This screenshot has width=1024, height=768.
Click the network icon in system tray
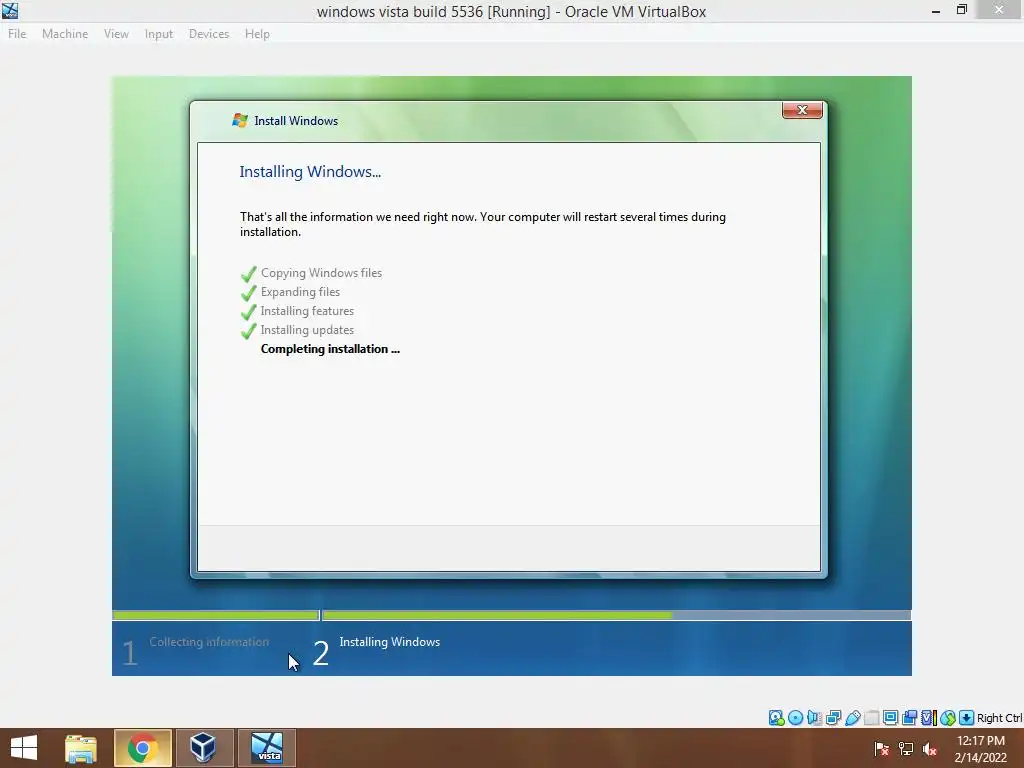(906, 749)
